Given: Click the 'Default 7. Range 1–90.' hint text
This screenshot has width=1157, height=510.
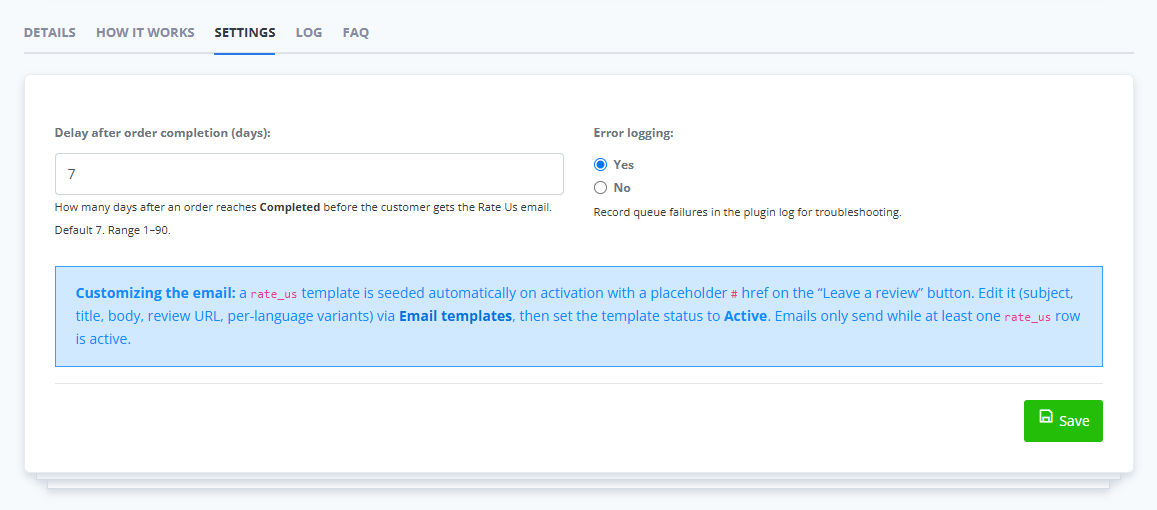Looking at the screenshot, I should click(113, 230).
